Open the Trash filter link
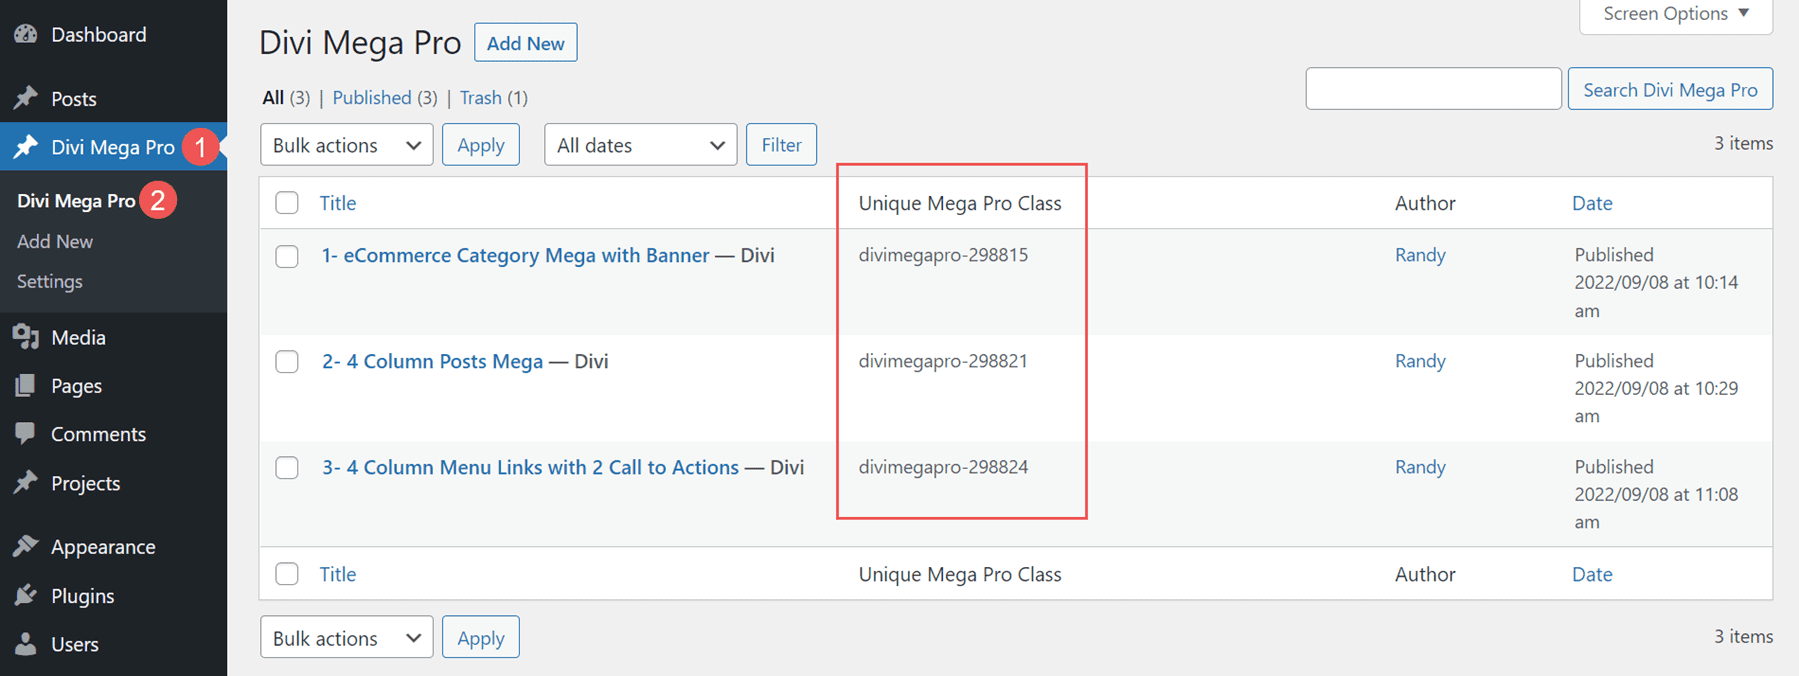1799x676 pixels. [x=481, y=97]
